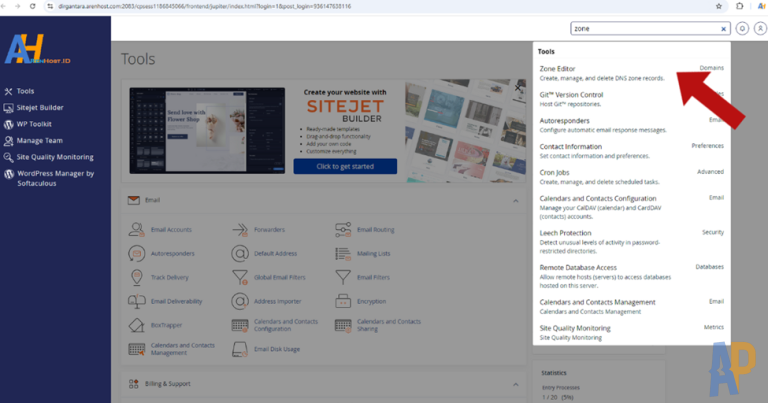
Task: Bookmark this page with the star
Action: [x=719, y=6]
